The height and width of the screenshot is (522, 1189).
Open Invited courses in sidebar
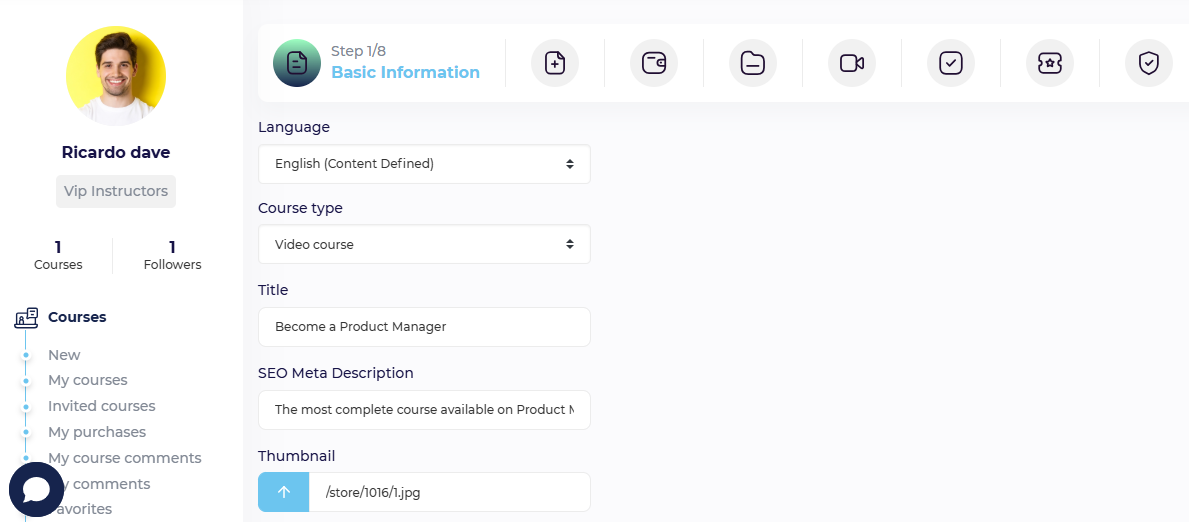tap(102, 406)
